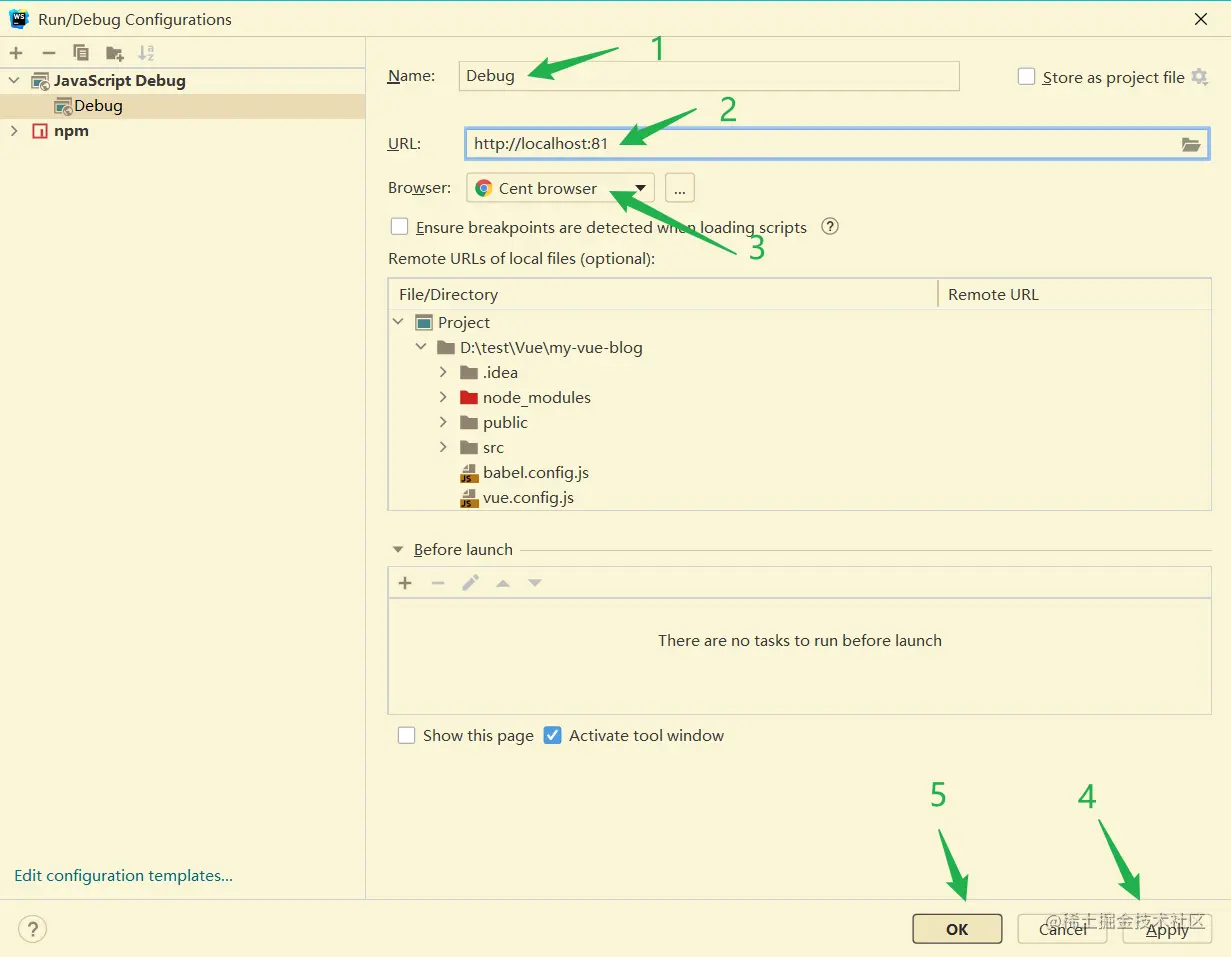Open 'Edit configuration templates...'
Viewport: 1231px width, 957px height.
point(122,875)
